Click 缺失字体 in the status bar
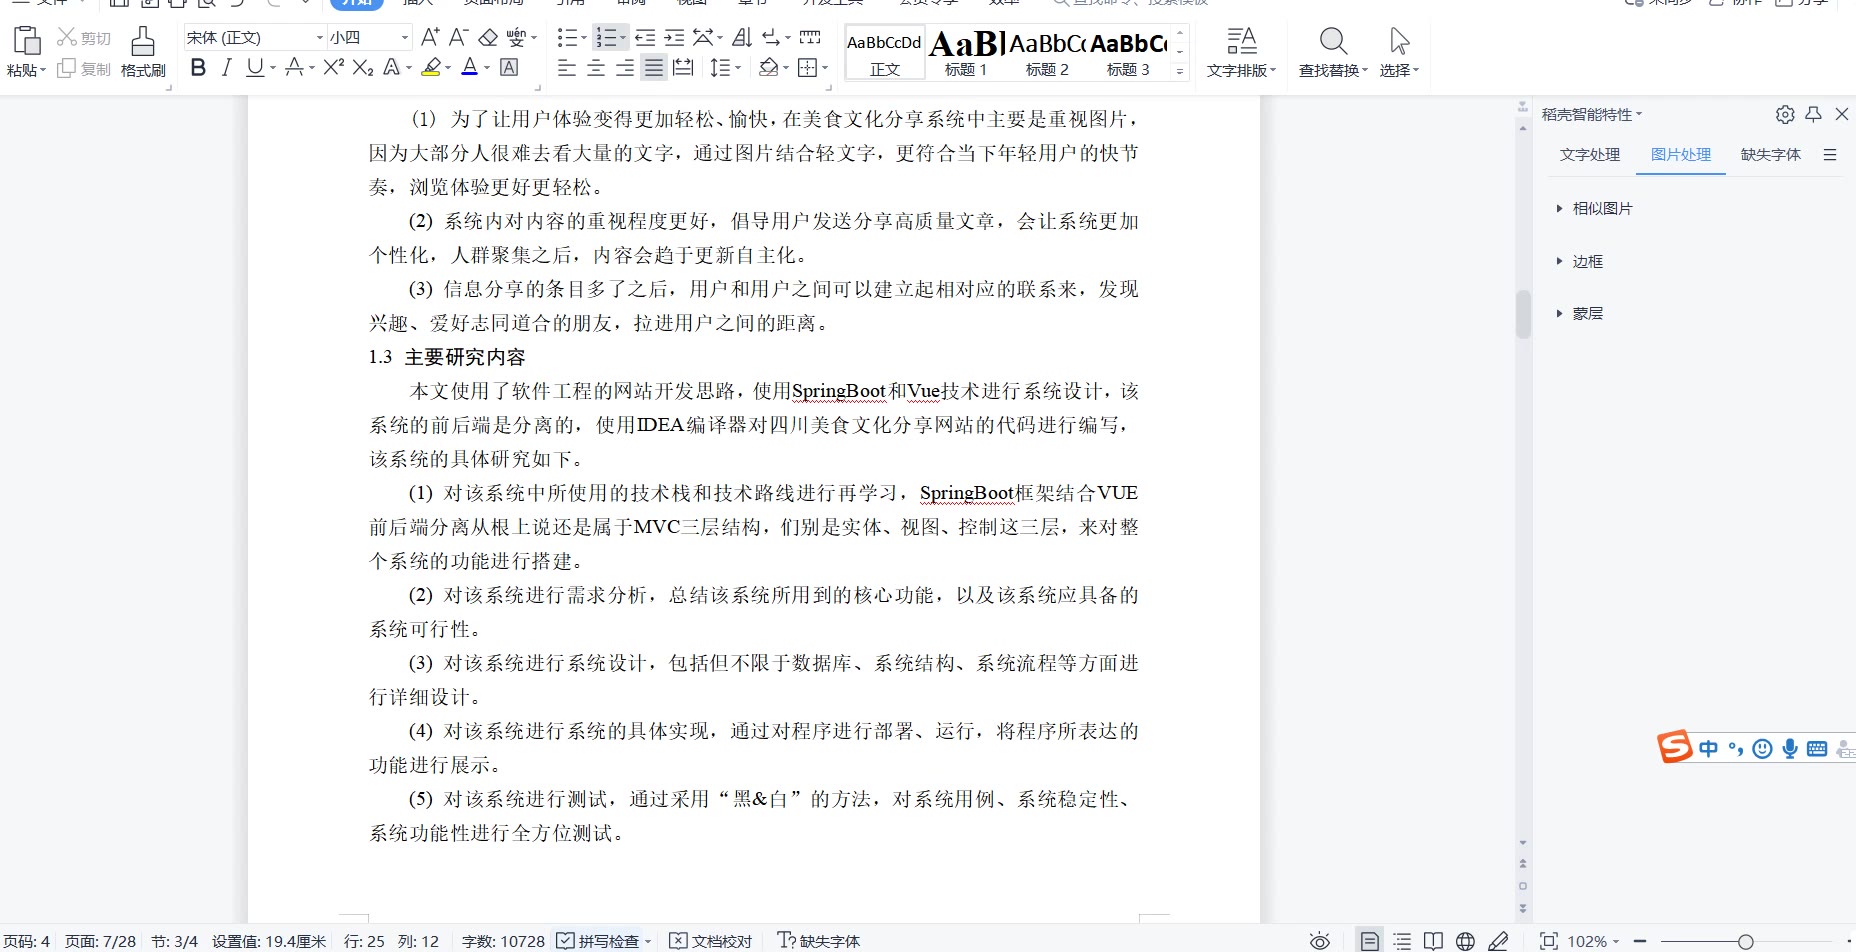The width and height of the screenshot is (1856, 952). coord(819,941)
